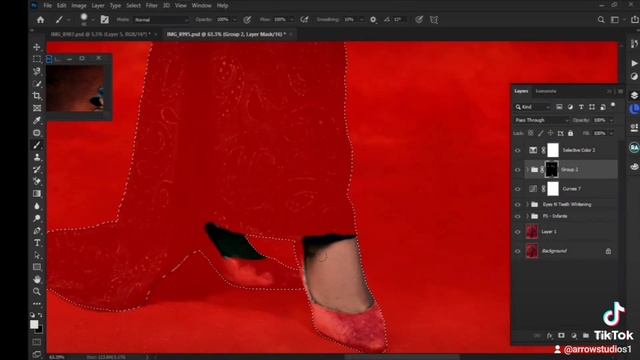640x360 pixels.
Task: Open the File menu
Action: 48,6
